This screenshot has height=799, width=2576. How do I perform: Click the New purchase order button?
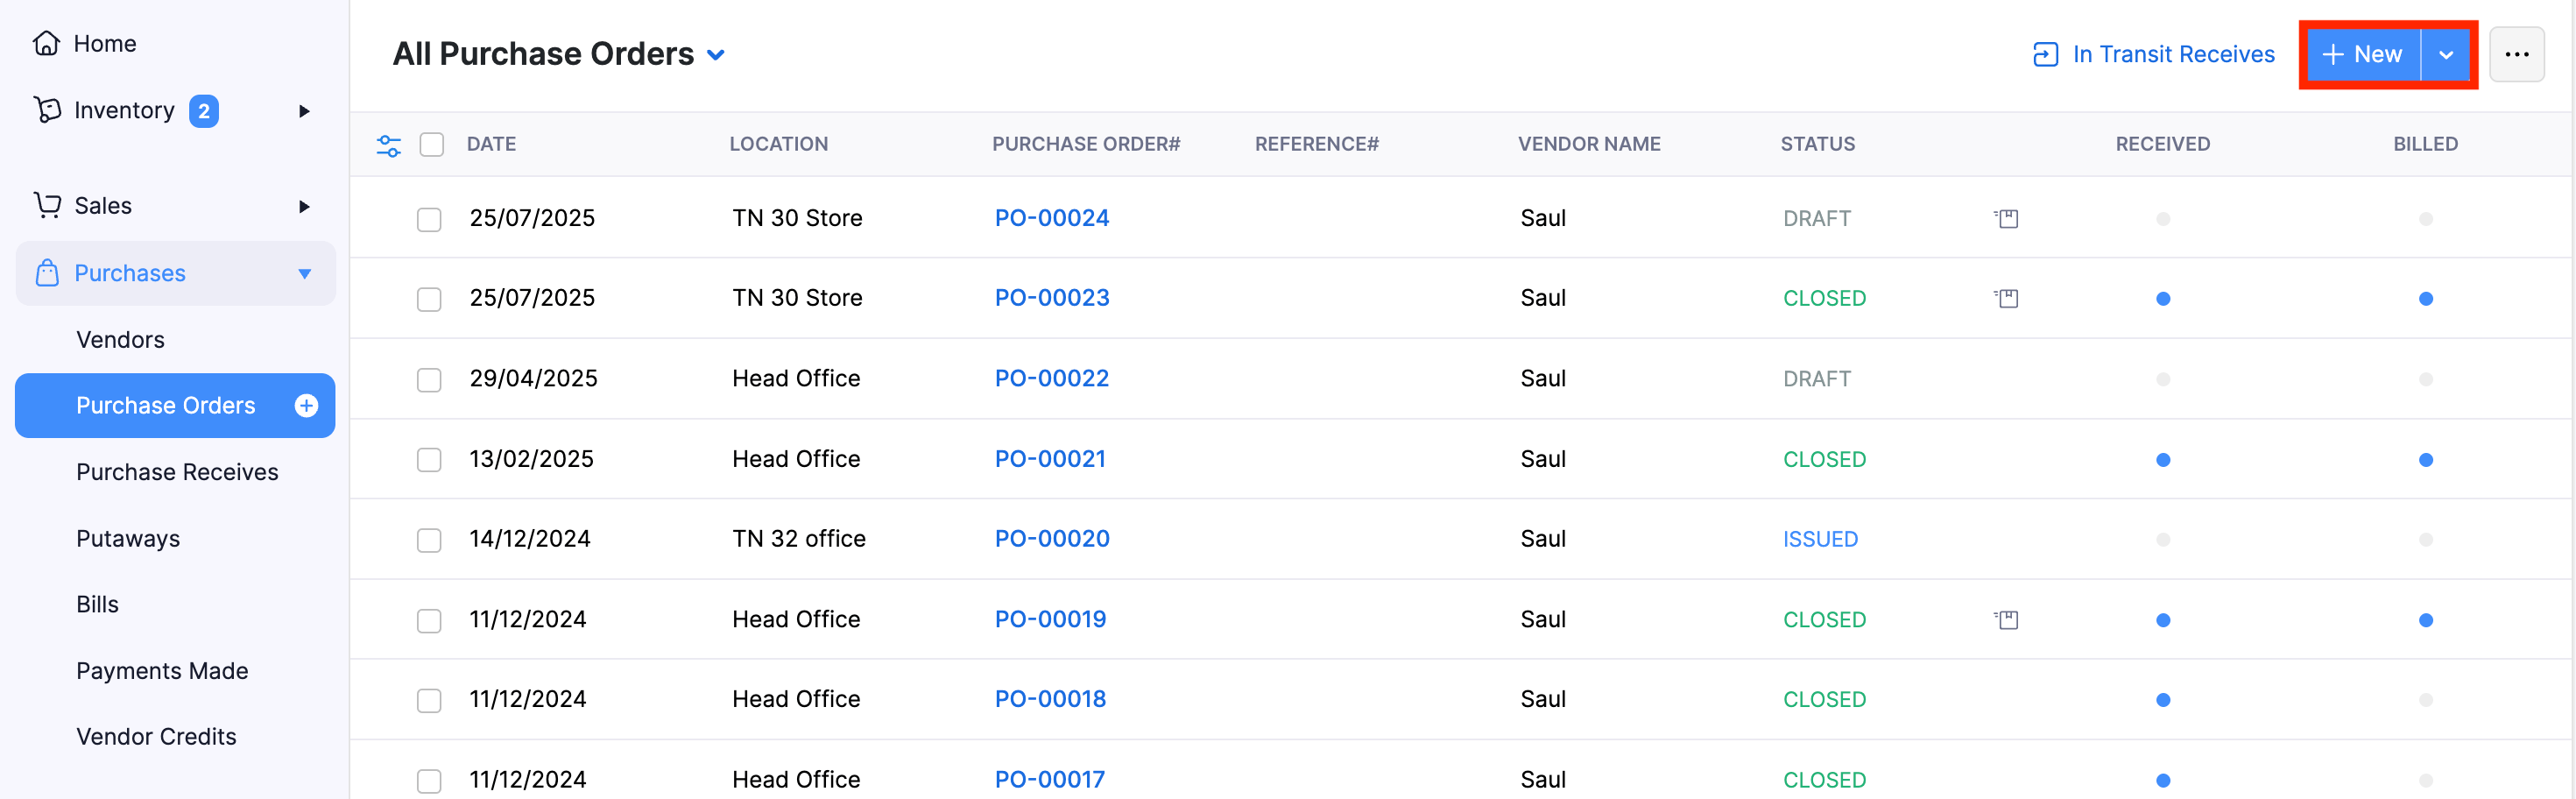pos(2361,54)
